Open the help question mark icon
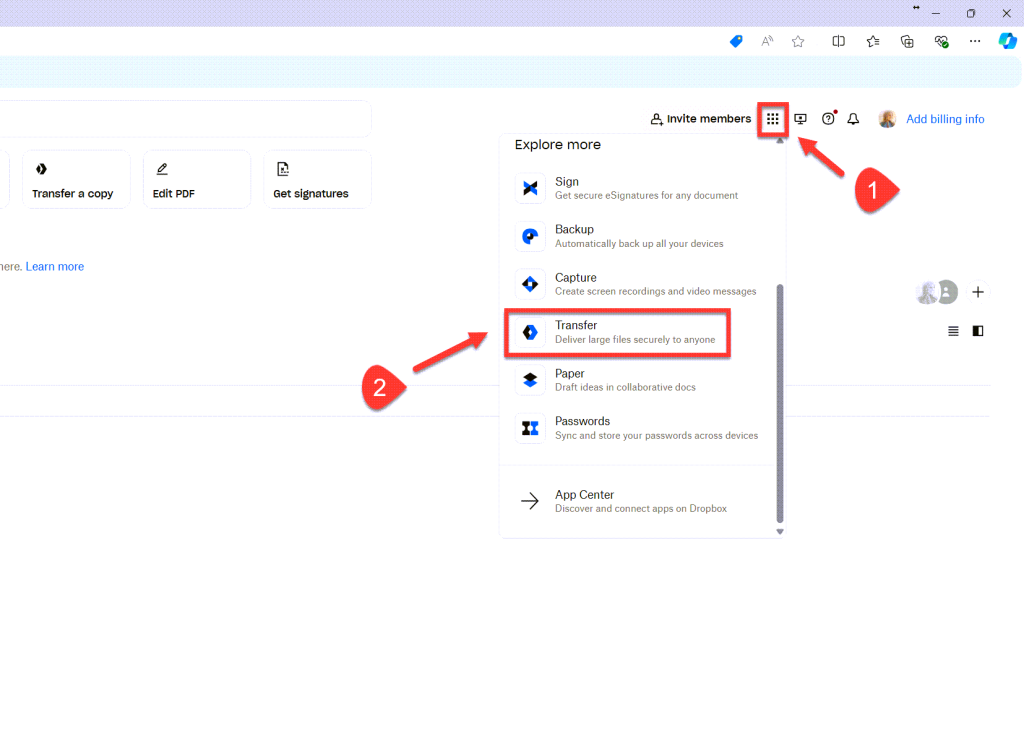Viewport: 1024px width, 755px height. point(828,119)
